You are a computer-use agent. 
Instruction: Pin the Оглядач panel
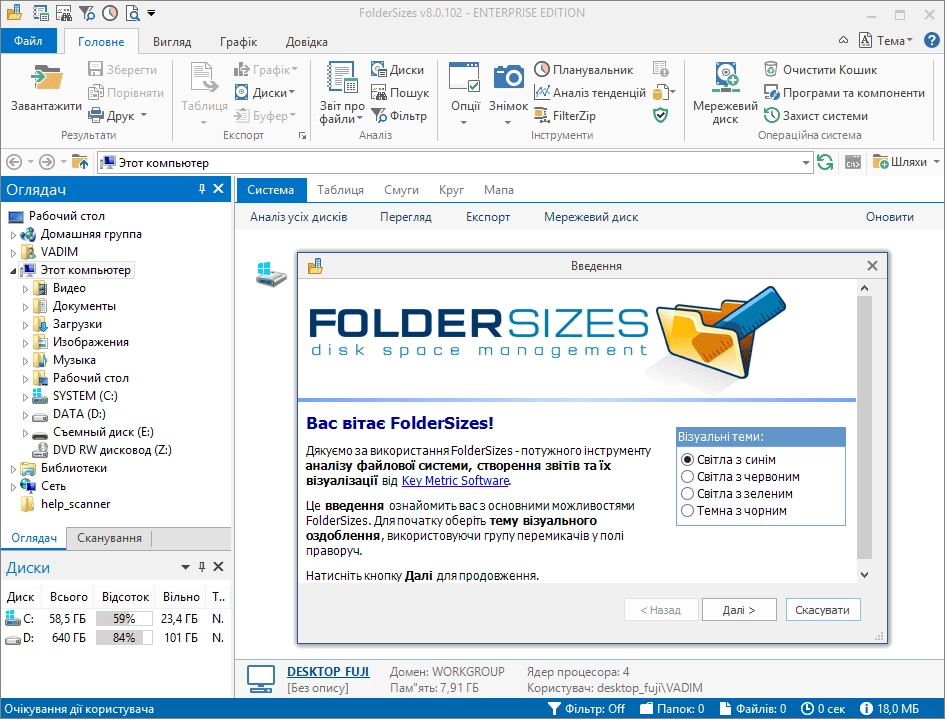202,189
